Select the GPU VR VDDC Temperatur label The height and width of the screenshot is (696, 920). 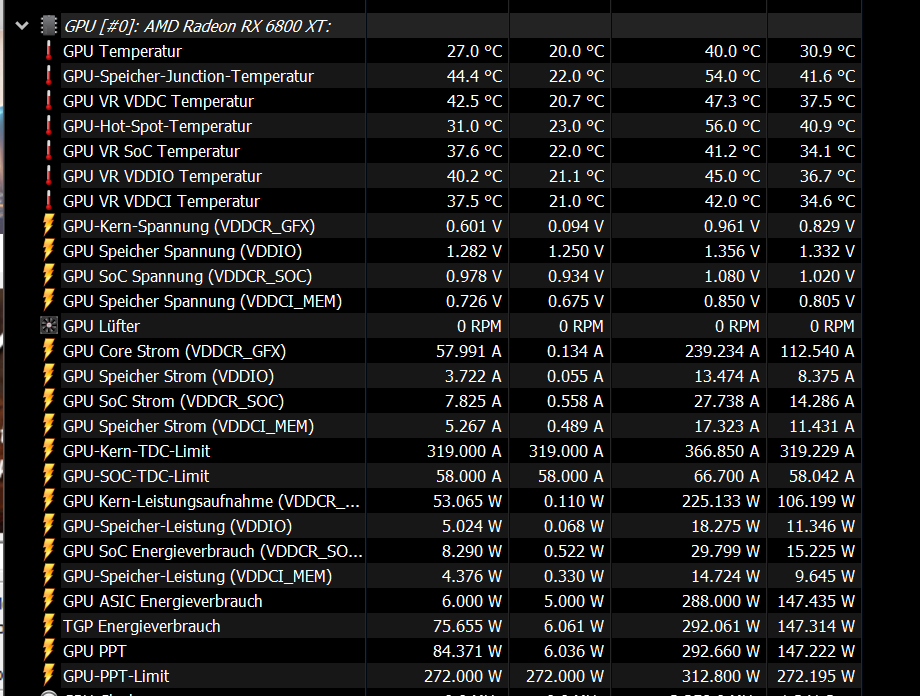click(158, 101)
